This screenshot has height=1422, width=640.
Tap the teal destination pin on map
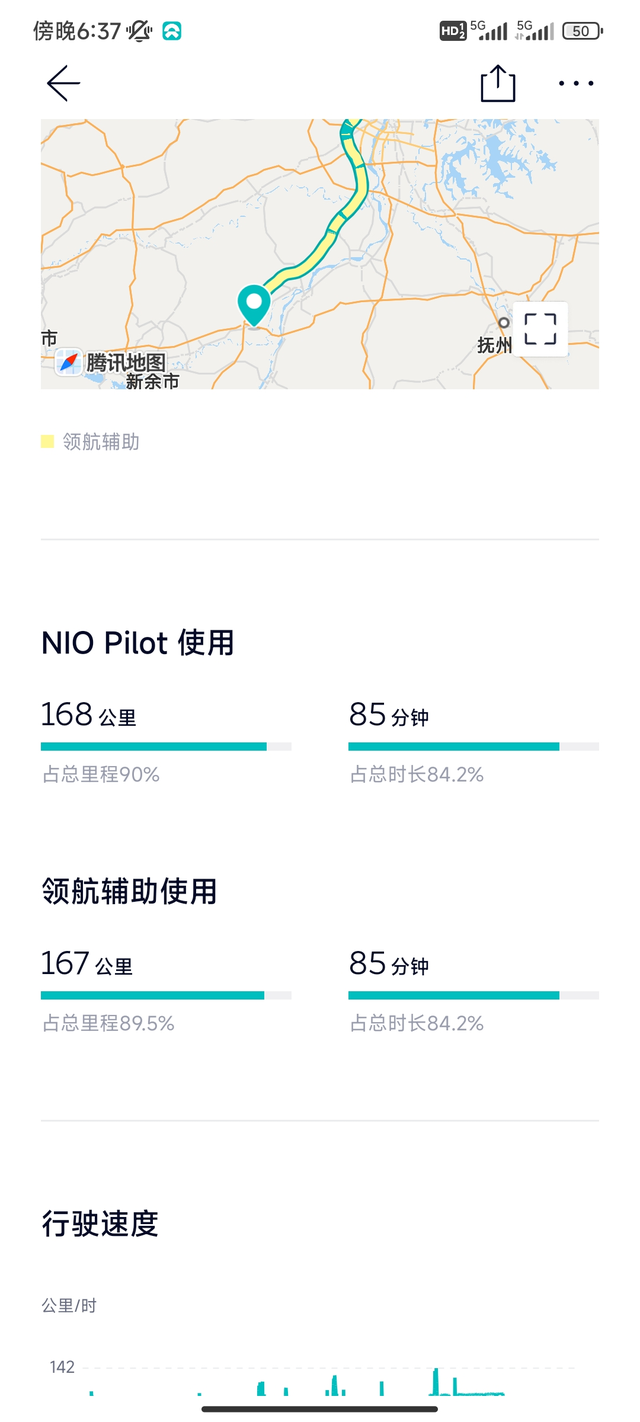pyautogui.click(x=254, y=304)
